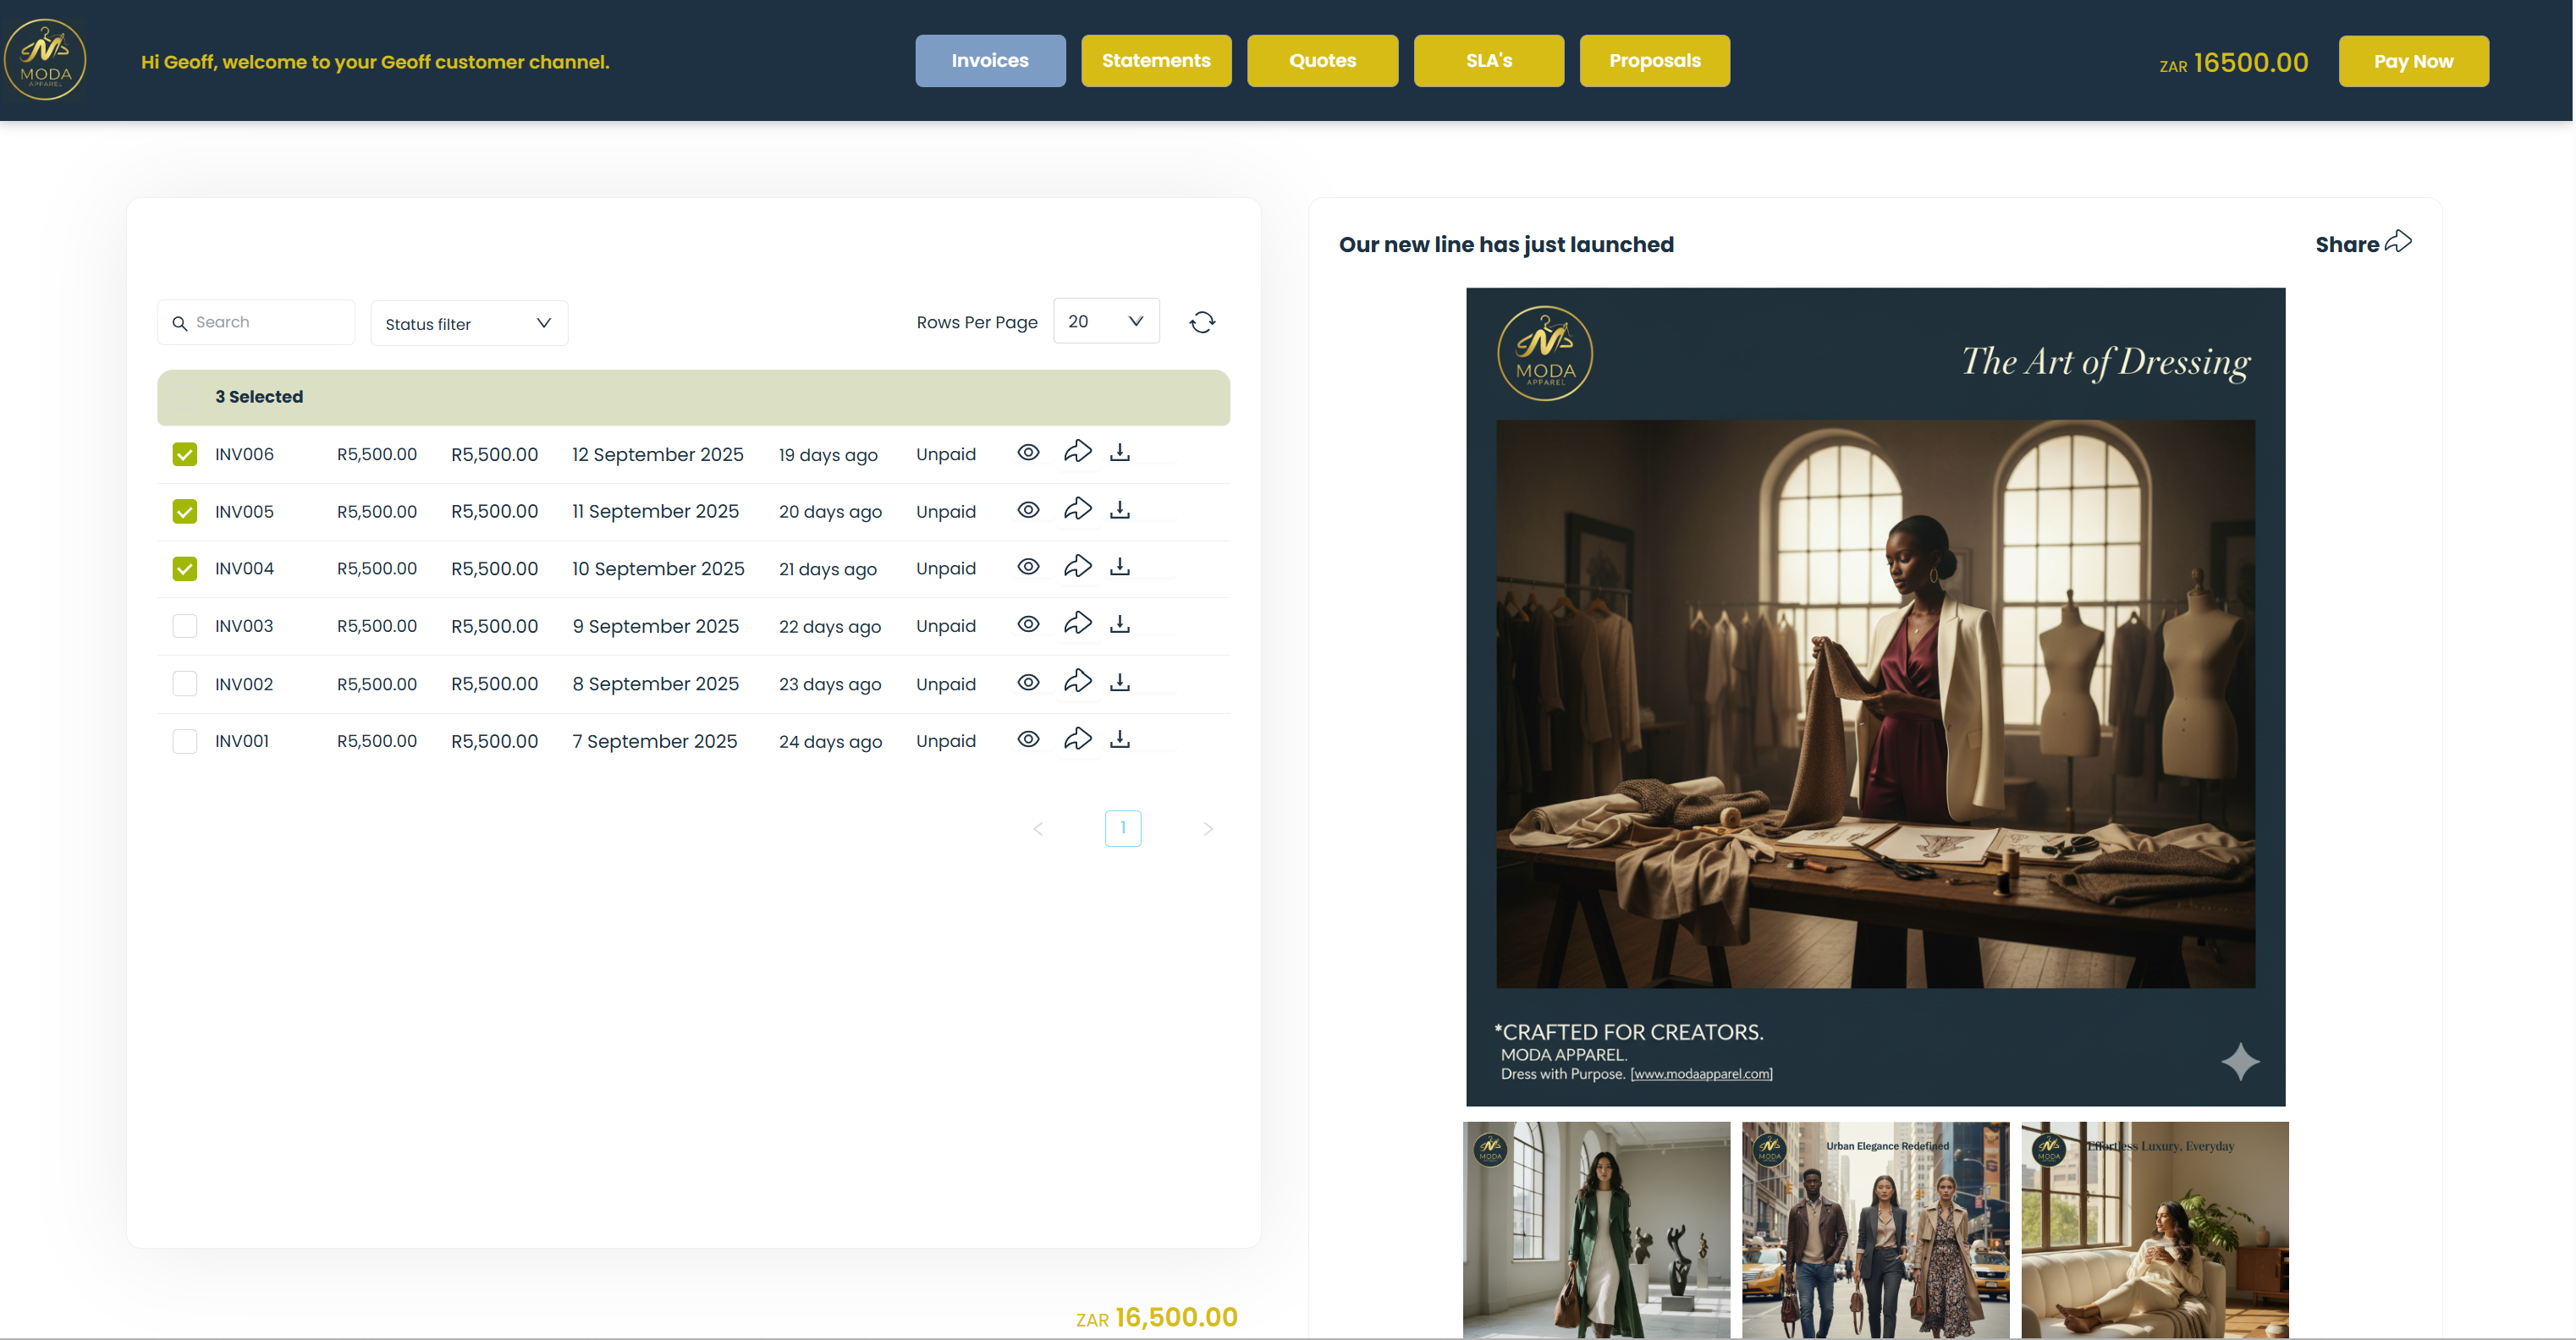This screenshot has width=2576, height=1340.
Task: View invoice INV003 with eye icon
Action: point(1028,625)
